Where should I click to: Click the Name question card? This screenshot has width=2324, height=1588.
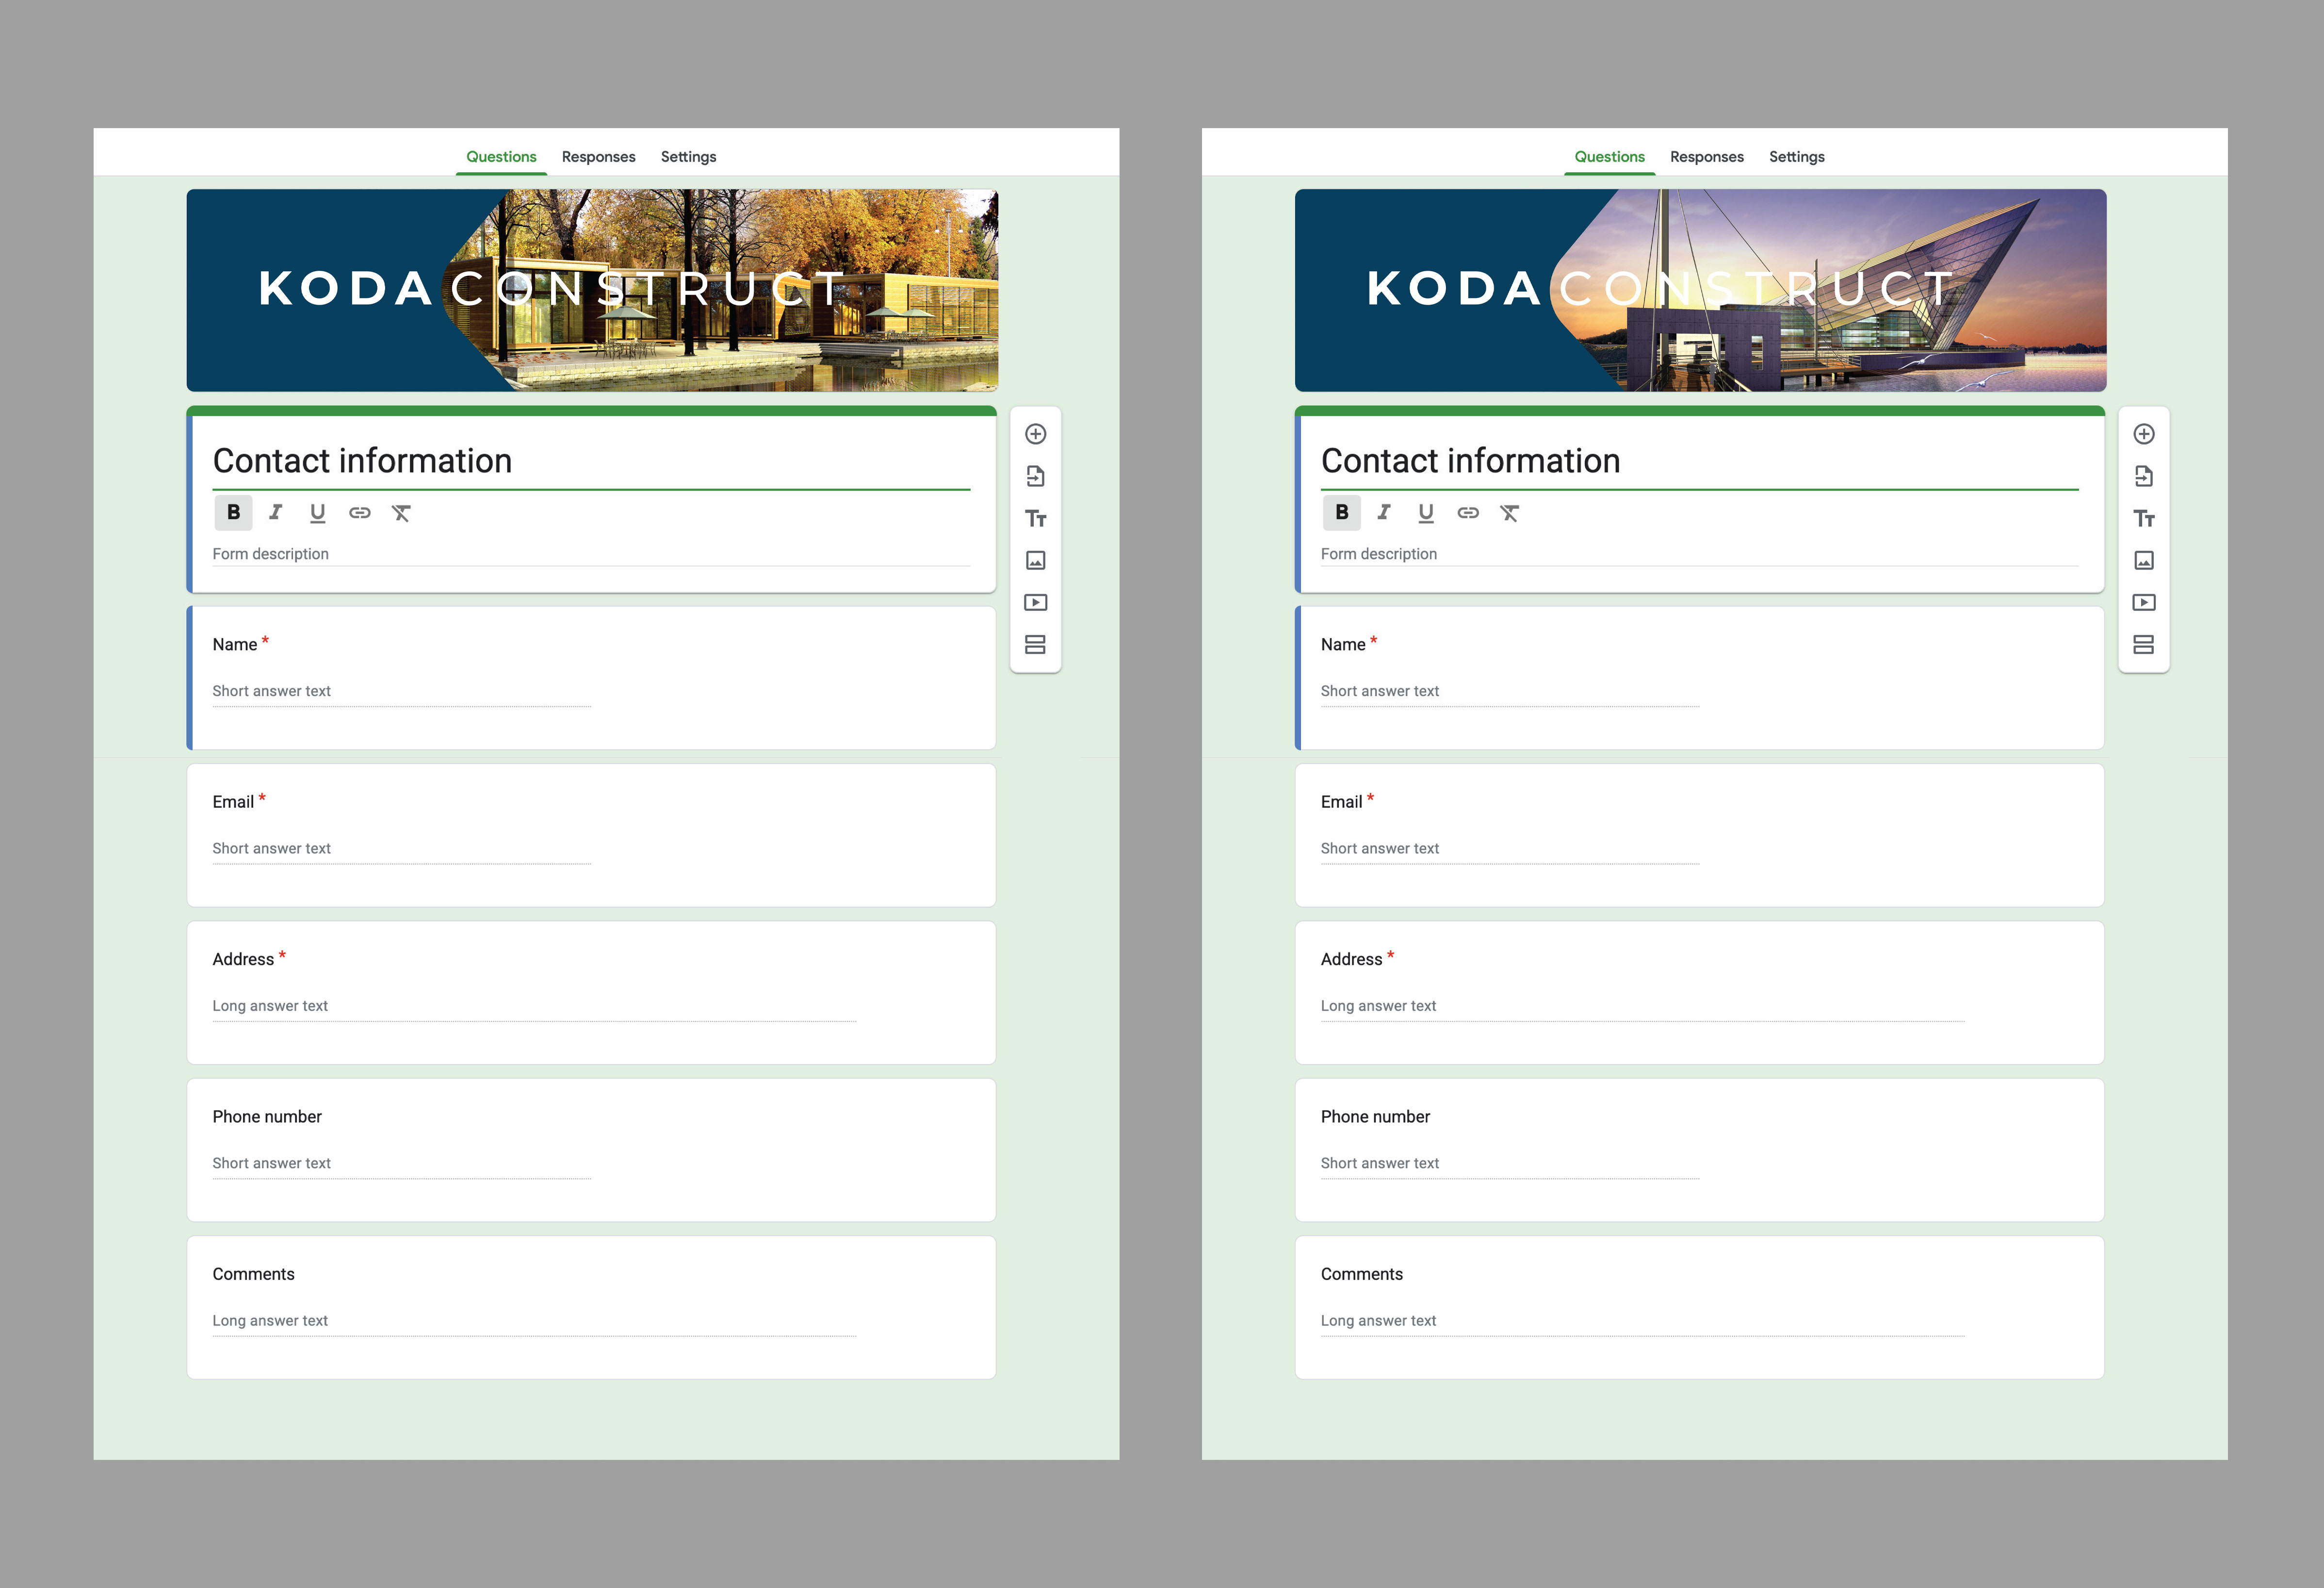[590, 678]
